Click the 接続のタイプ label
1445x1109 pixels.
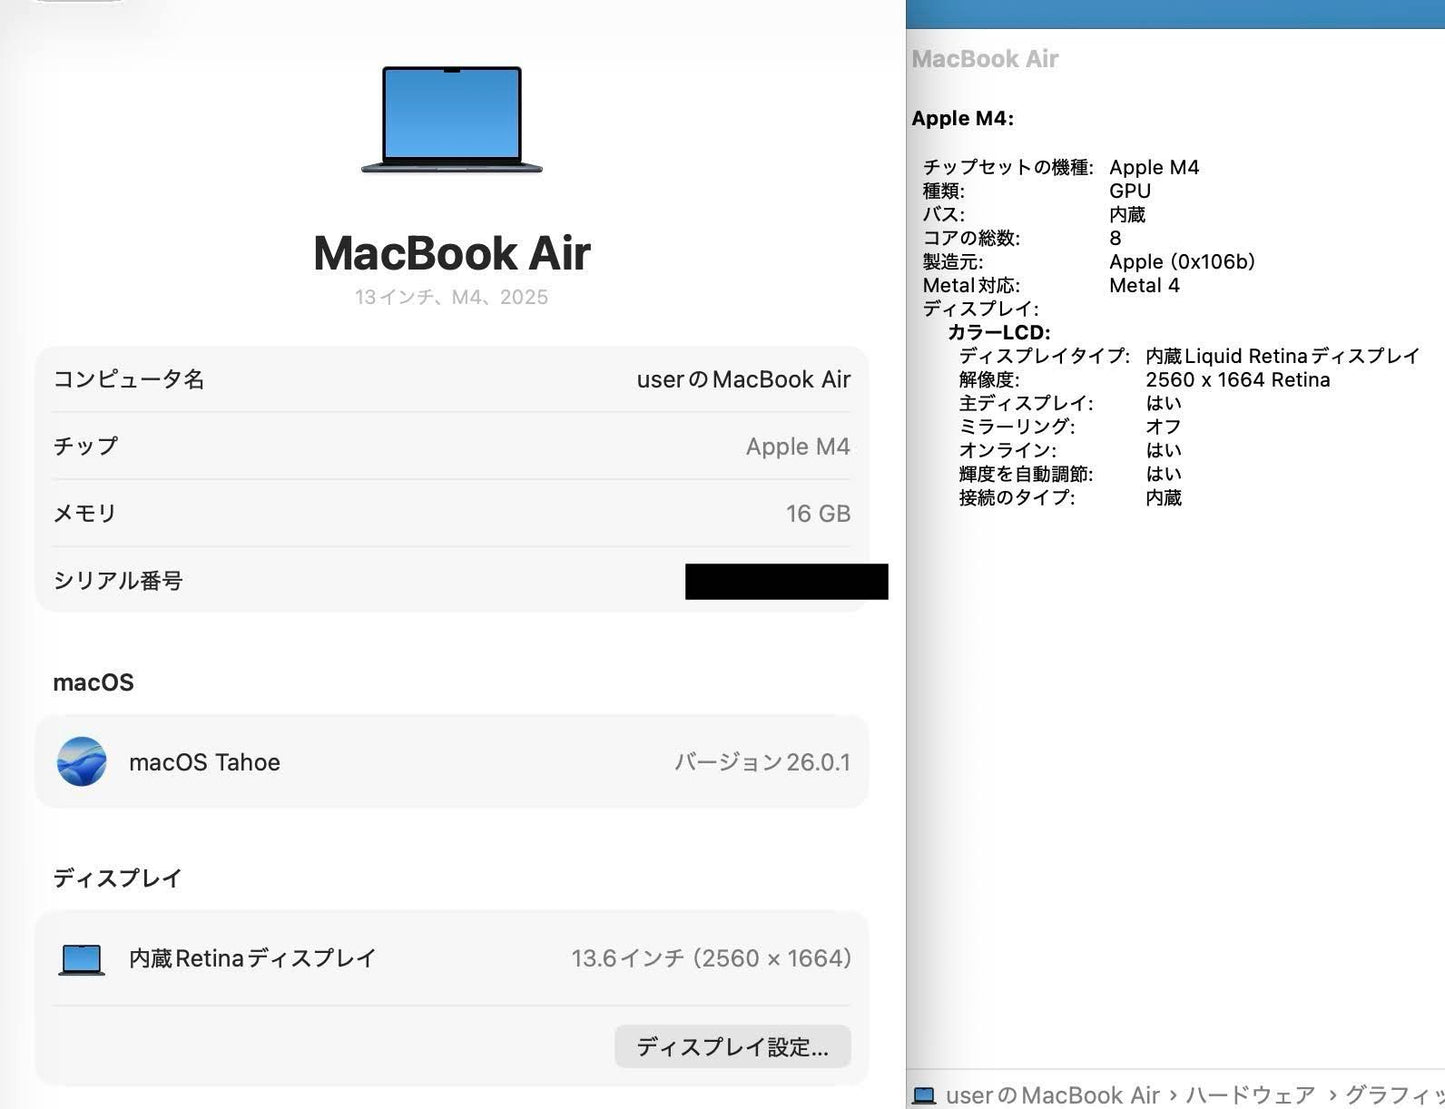(x=1017, y=497)
